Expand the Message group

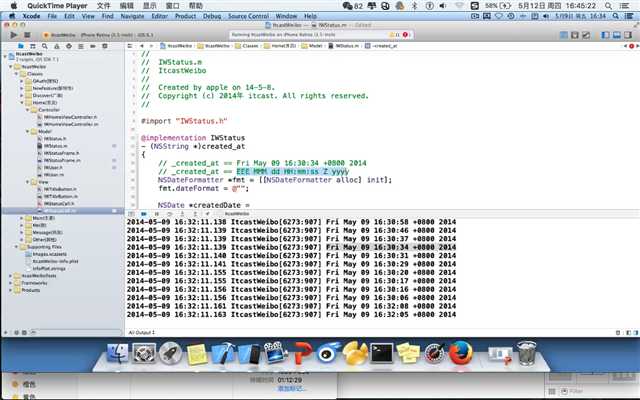pyautogui.click(x=22, y=232)
